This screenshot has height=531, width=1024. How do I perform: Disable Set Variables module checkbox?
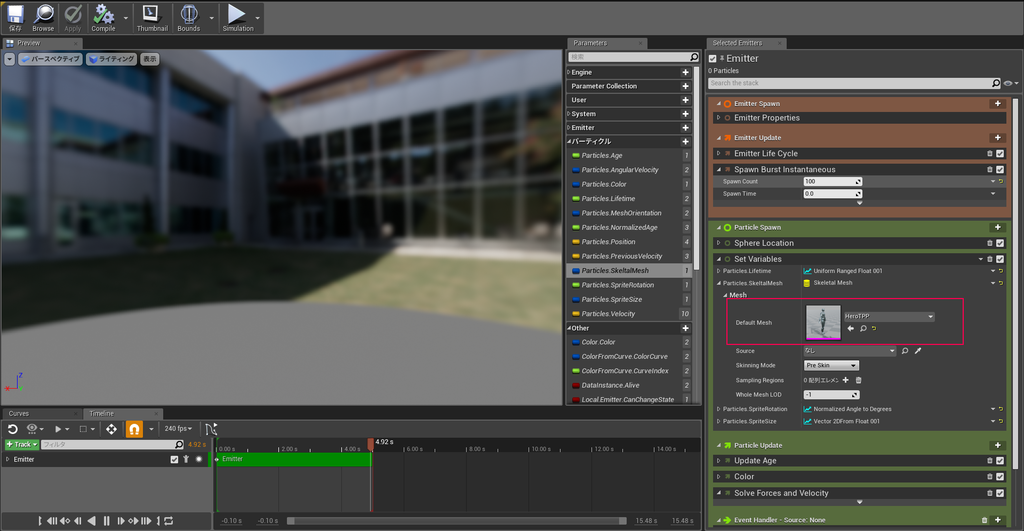1000,259
